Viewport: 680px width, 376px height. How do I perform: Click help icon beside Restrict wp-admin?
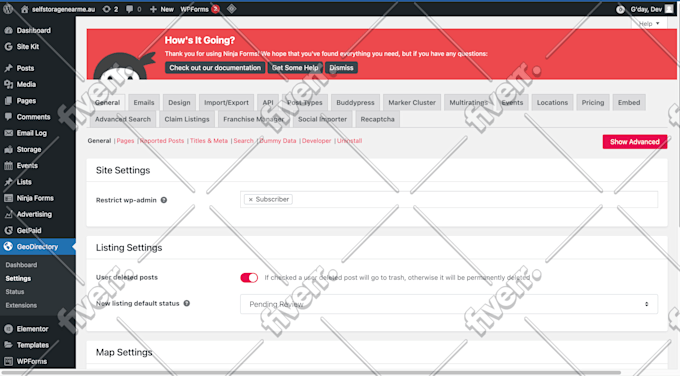164,200
